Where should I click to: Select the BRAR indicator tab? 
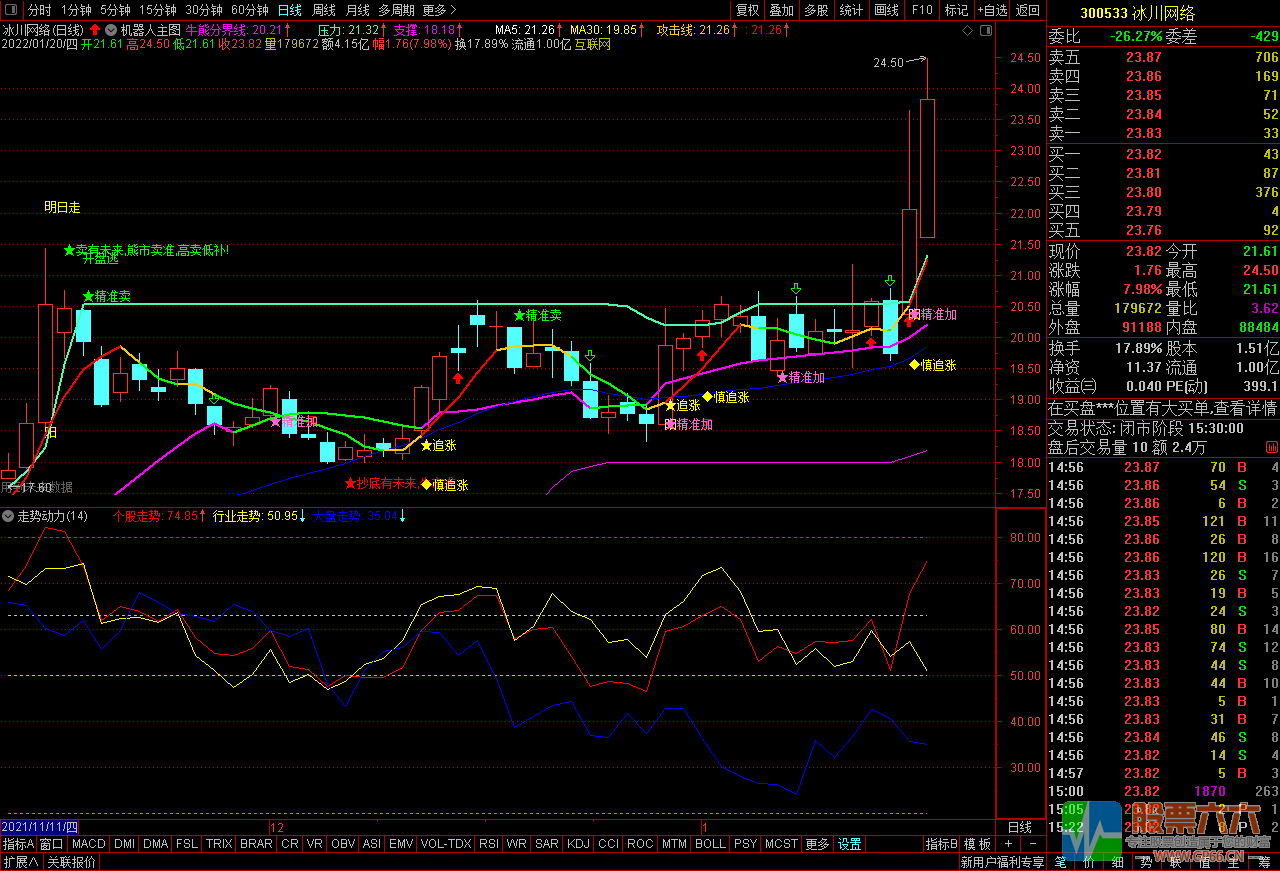click(256, 844)
